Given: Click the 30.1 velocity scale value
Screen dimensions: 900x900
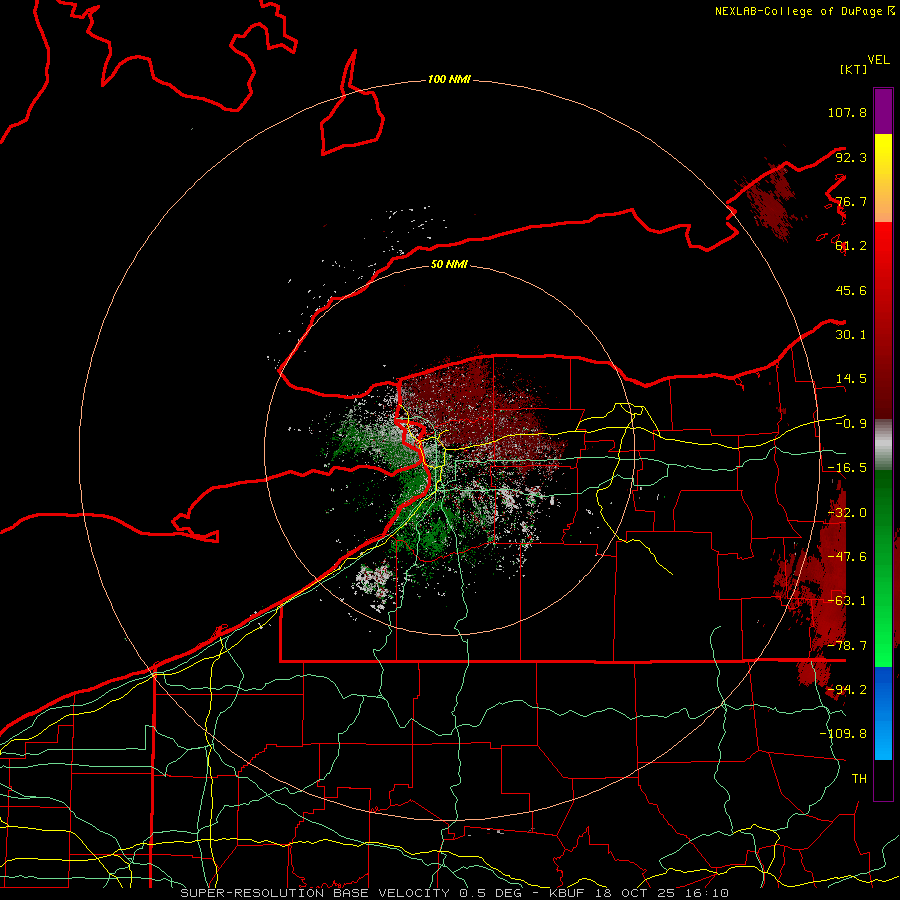Looking at the screenshot, I should tap(851, 335).
